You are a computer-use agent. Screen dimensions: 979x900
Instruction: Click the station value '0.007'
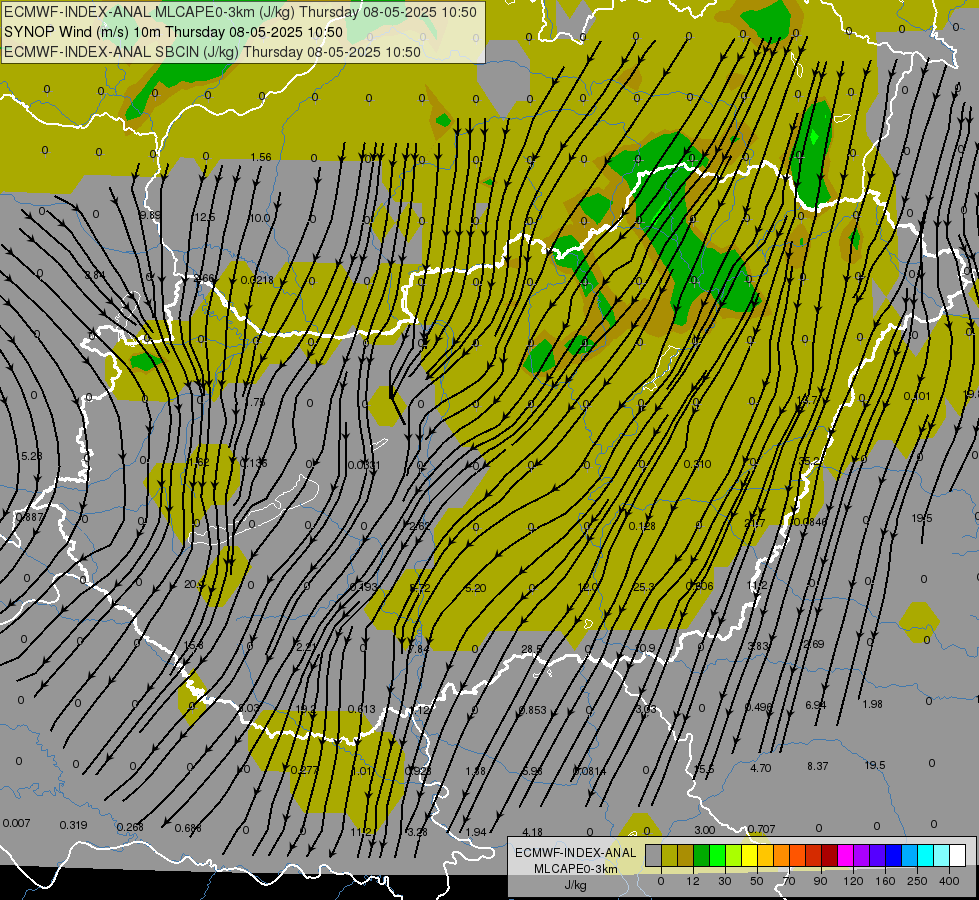(16, 823)
